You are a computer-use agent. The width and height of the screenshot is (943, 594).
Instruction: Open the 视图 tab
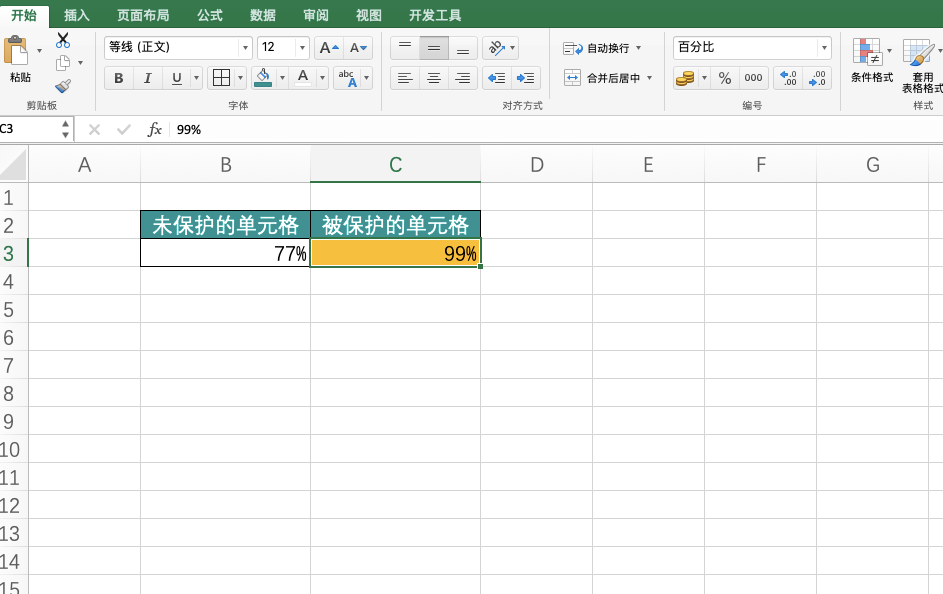(x=369, y=15)
